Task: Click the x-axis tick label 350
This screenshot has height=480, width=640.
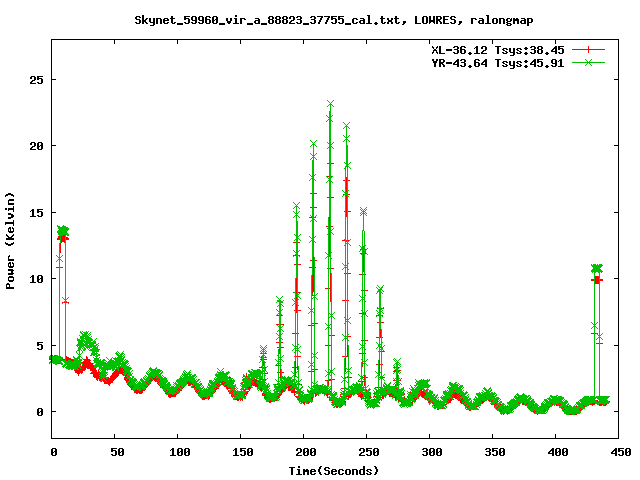Action: pos(495,452)
